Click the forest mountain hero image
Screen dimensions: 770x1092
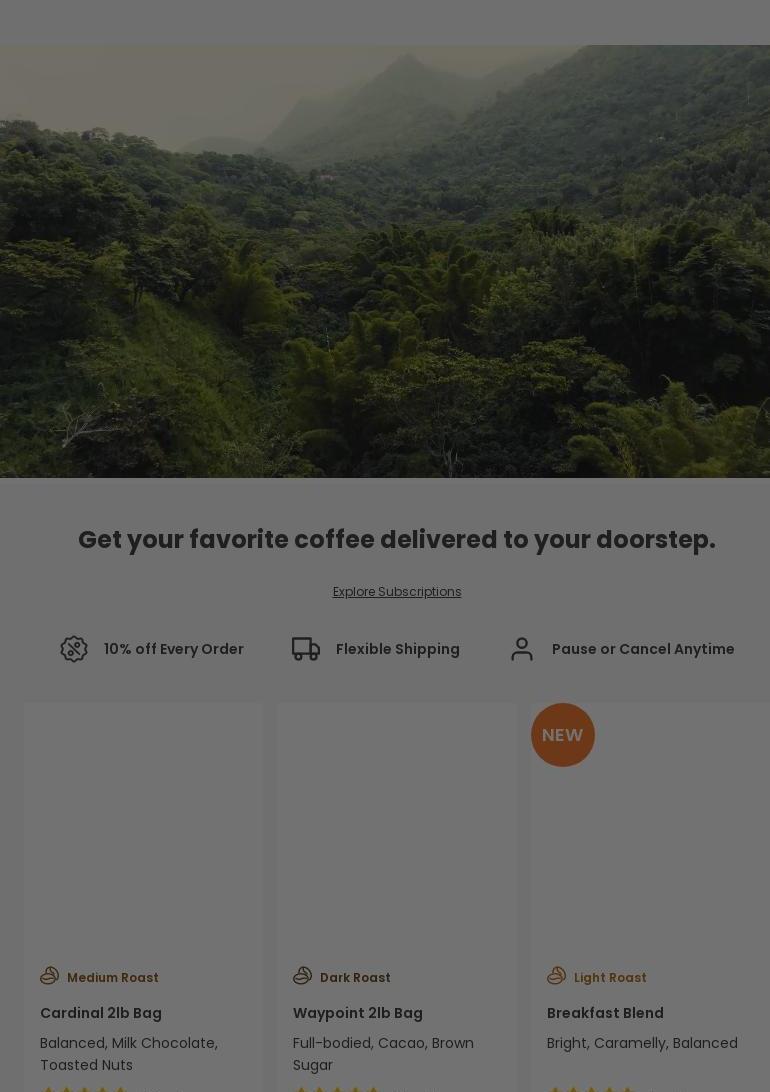pyautogui.click(x=385, y=261)
